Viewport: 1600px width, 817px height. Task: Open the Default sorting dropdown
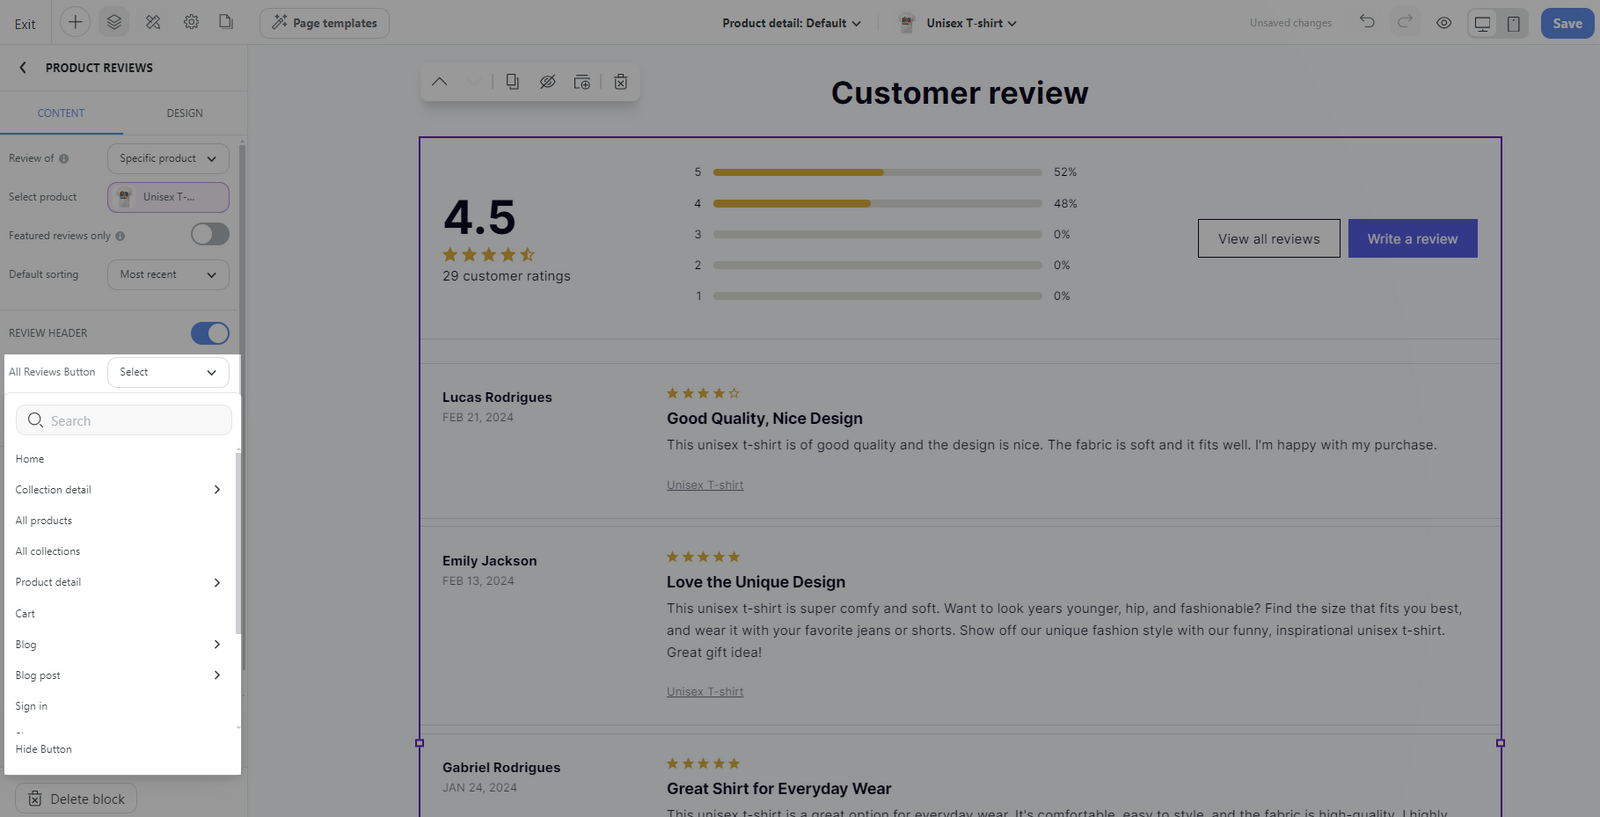coord(168,274)
